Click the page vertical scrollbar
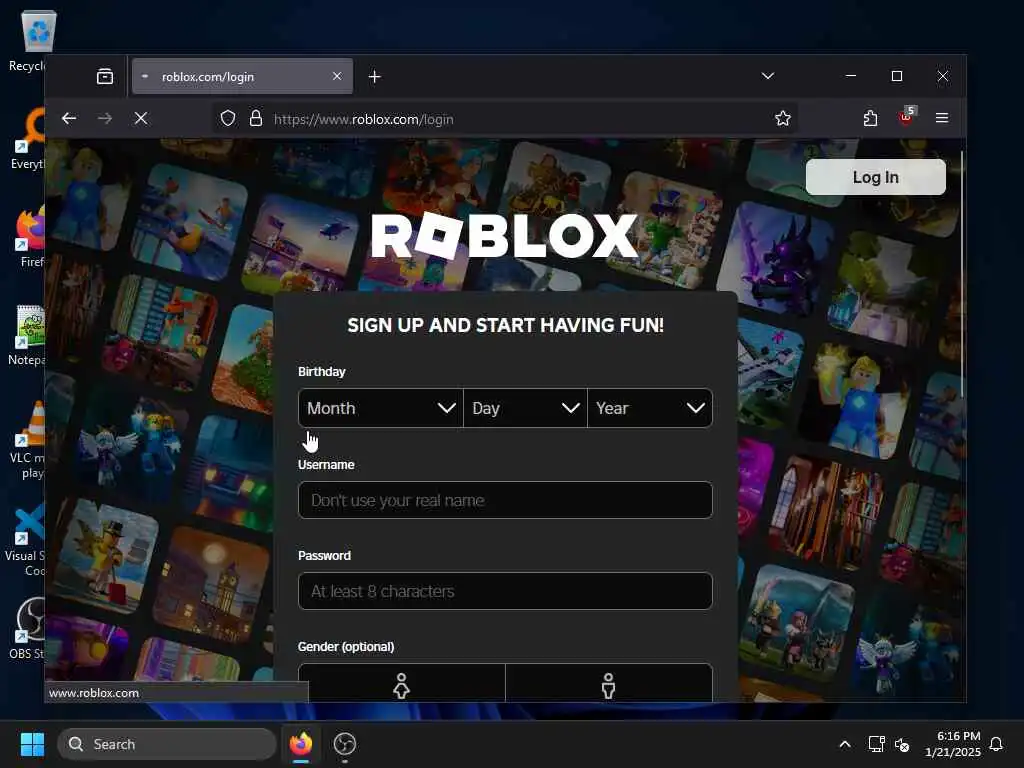Image resolution: width=1024 pixels, height=768 pixels. pos(962,274)
